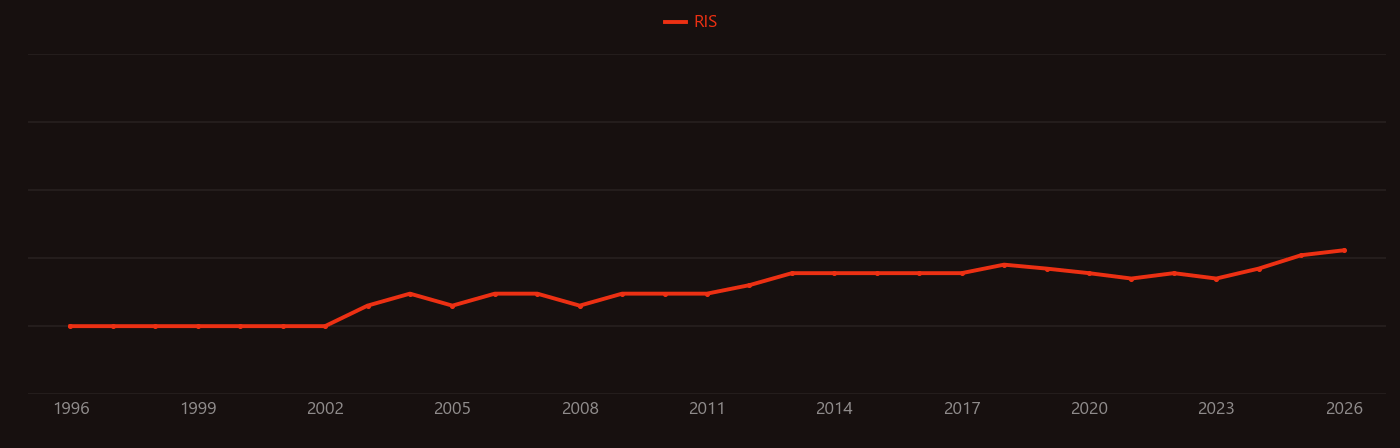This screenshot has width=1400, height=448.
Task: Select the RIS data point at 1996
Action: (70, 326)
